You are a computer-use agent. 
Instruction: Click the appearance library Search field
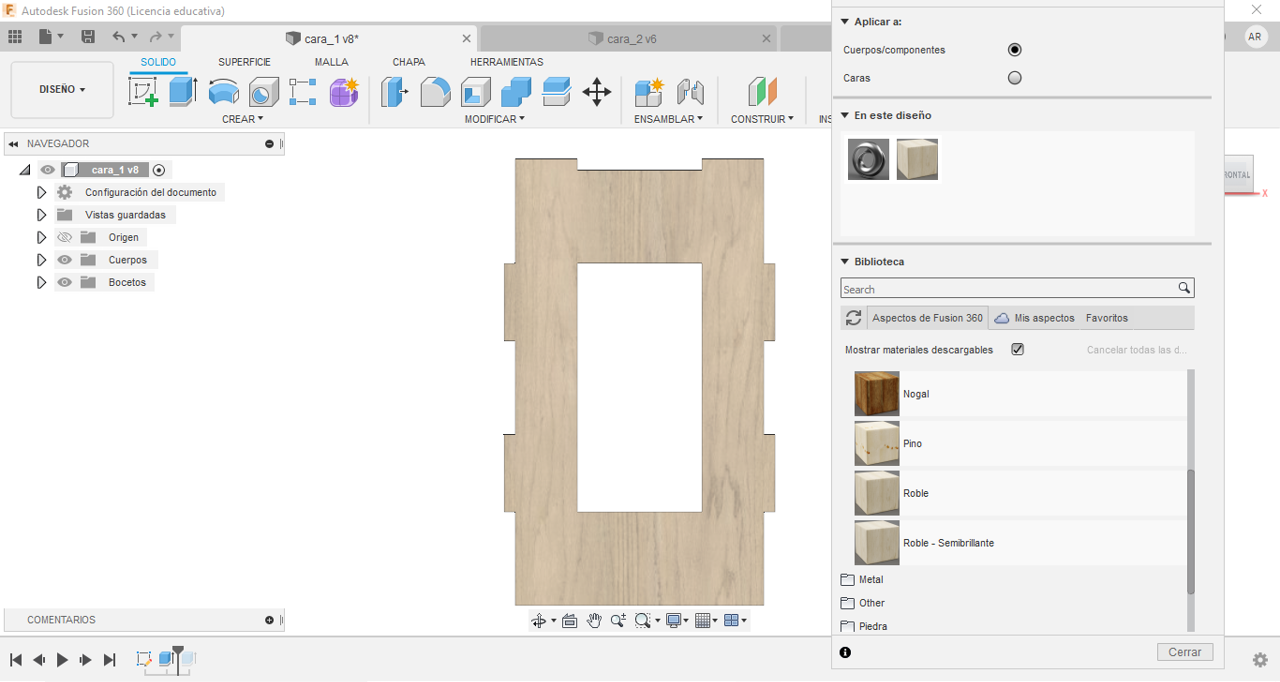[x=1017, y=288]
